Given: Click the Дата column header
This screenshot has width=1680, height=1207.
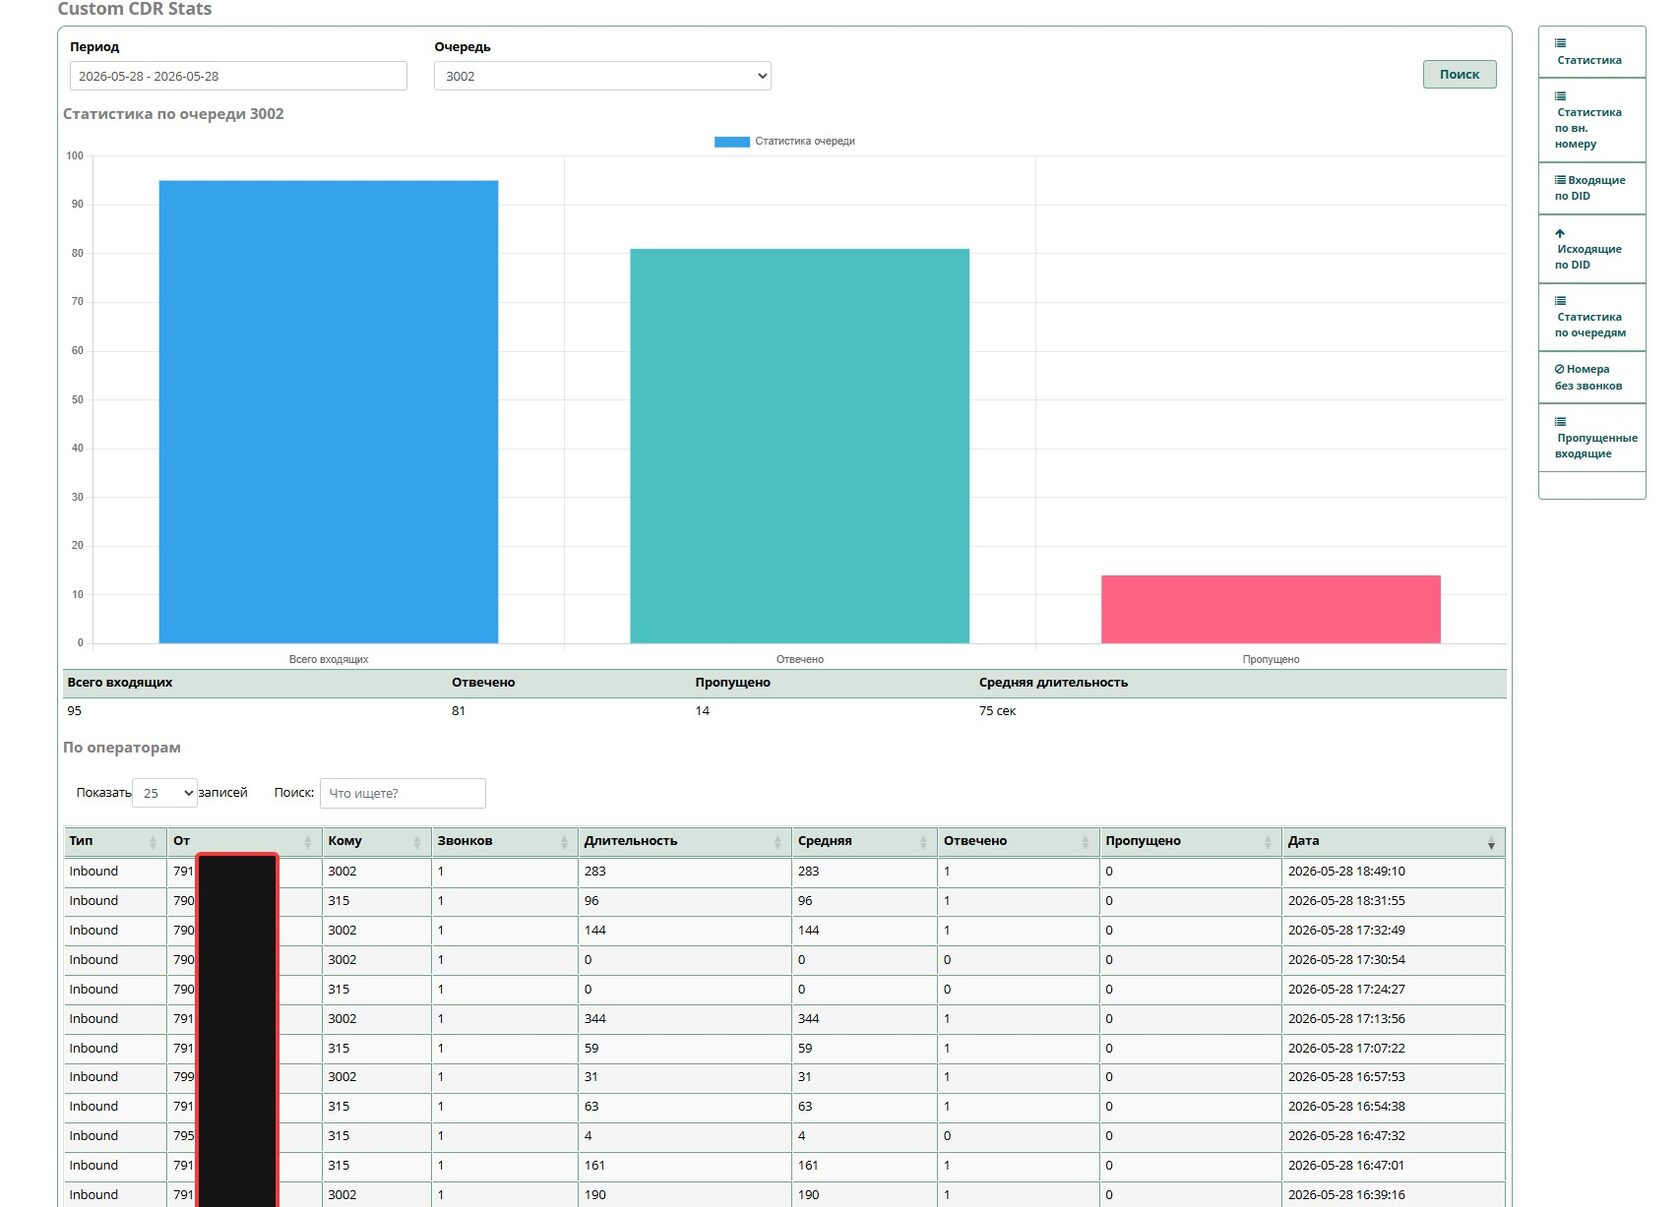Looking at the screenshot, I should [x=1393, y=841].
